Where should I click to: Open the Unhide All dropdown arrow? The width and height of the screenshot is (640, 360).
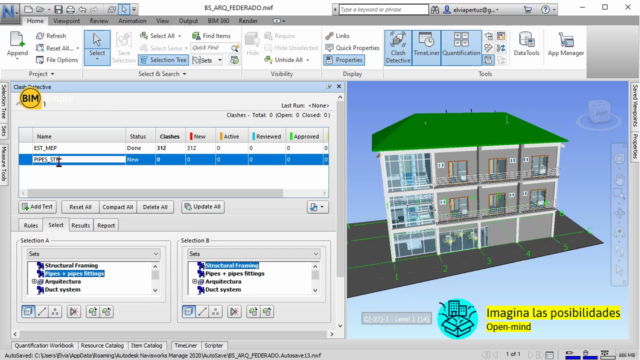point(308,60)
